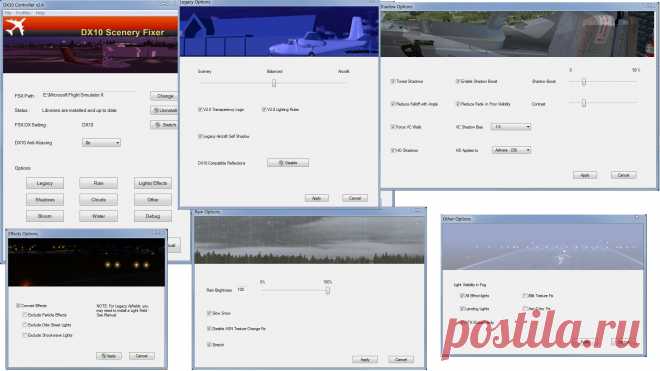Click the Update button for DX10 Compatible Reflections
Viewport: 660px width, 371px height.
pyautogui.click(x=288, y=163)
